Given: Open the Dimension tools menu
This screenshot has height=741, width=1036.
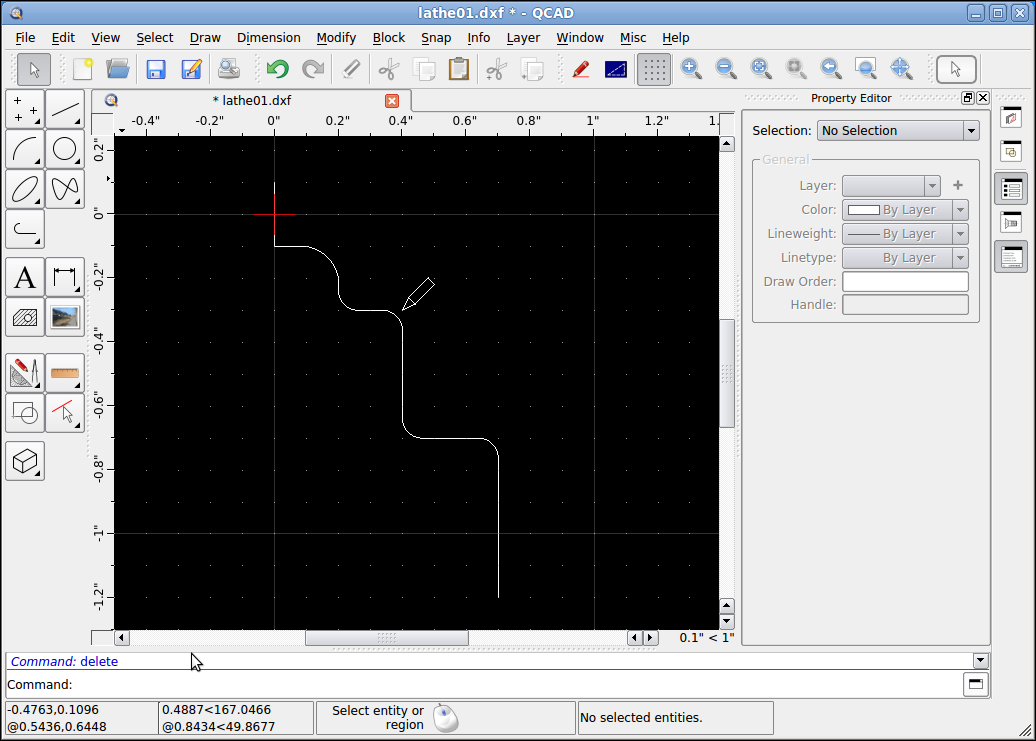Looking at the screenshot, I should (x=65, y=277).
